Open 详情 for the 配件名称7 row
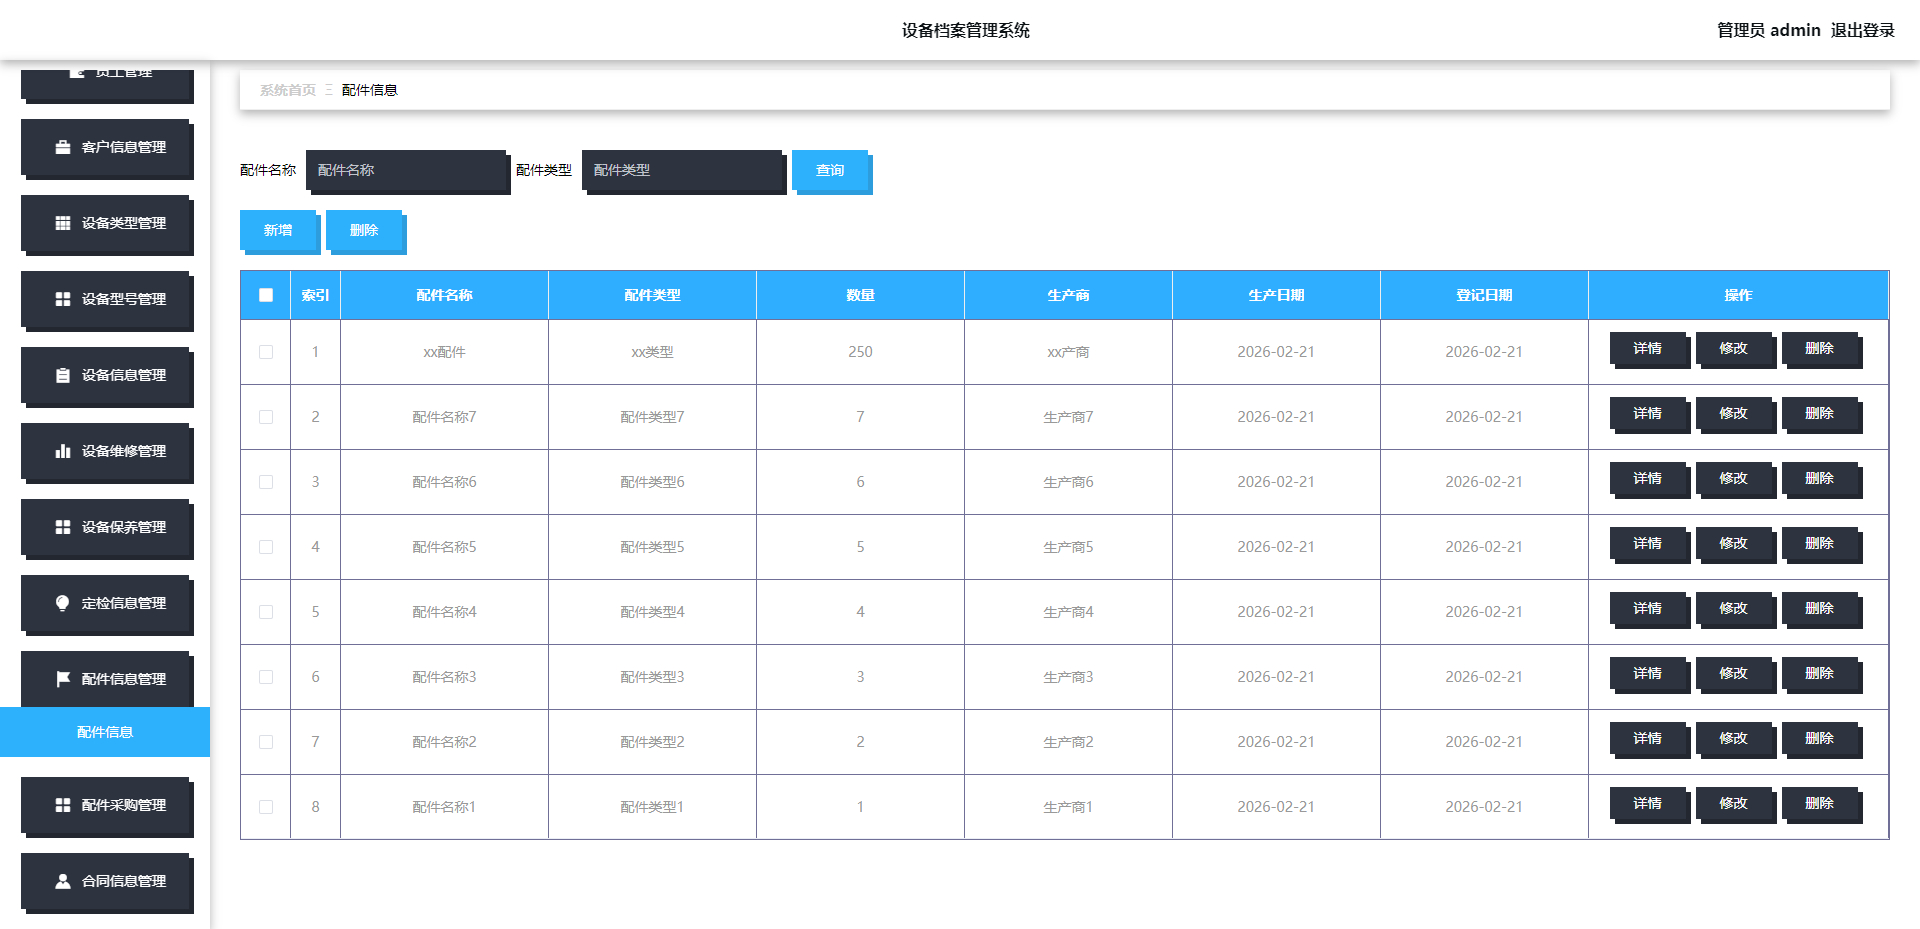Screen dimensions: 1920x929 pyautogui.click(x=1649, y=414)
